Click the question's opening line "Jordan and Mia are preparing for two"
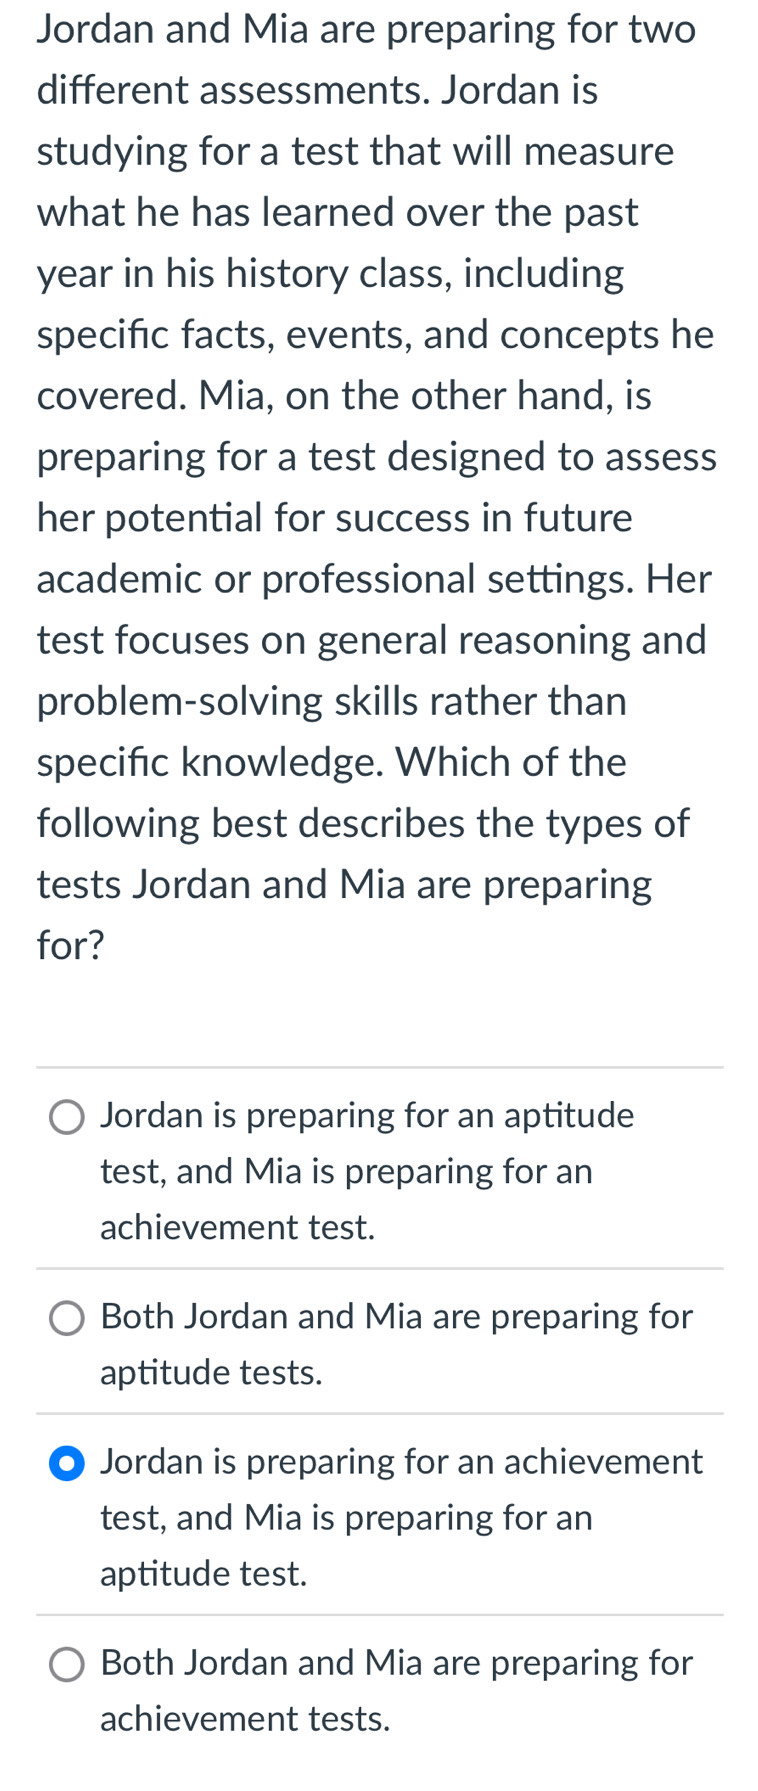 366,30
